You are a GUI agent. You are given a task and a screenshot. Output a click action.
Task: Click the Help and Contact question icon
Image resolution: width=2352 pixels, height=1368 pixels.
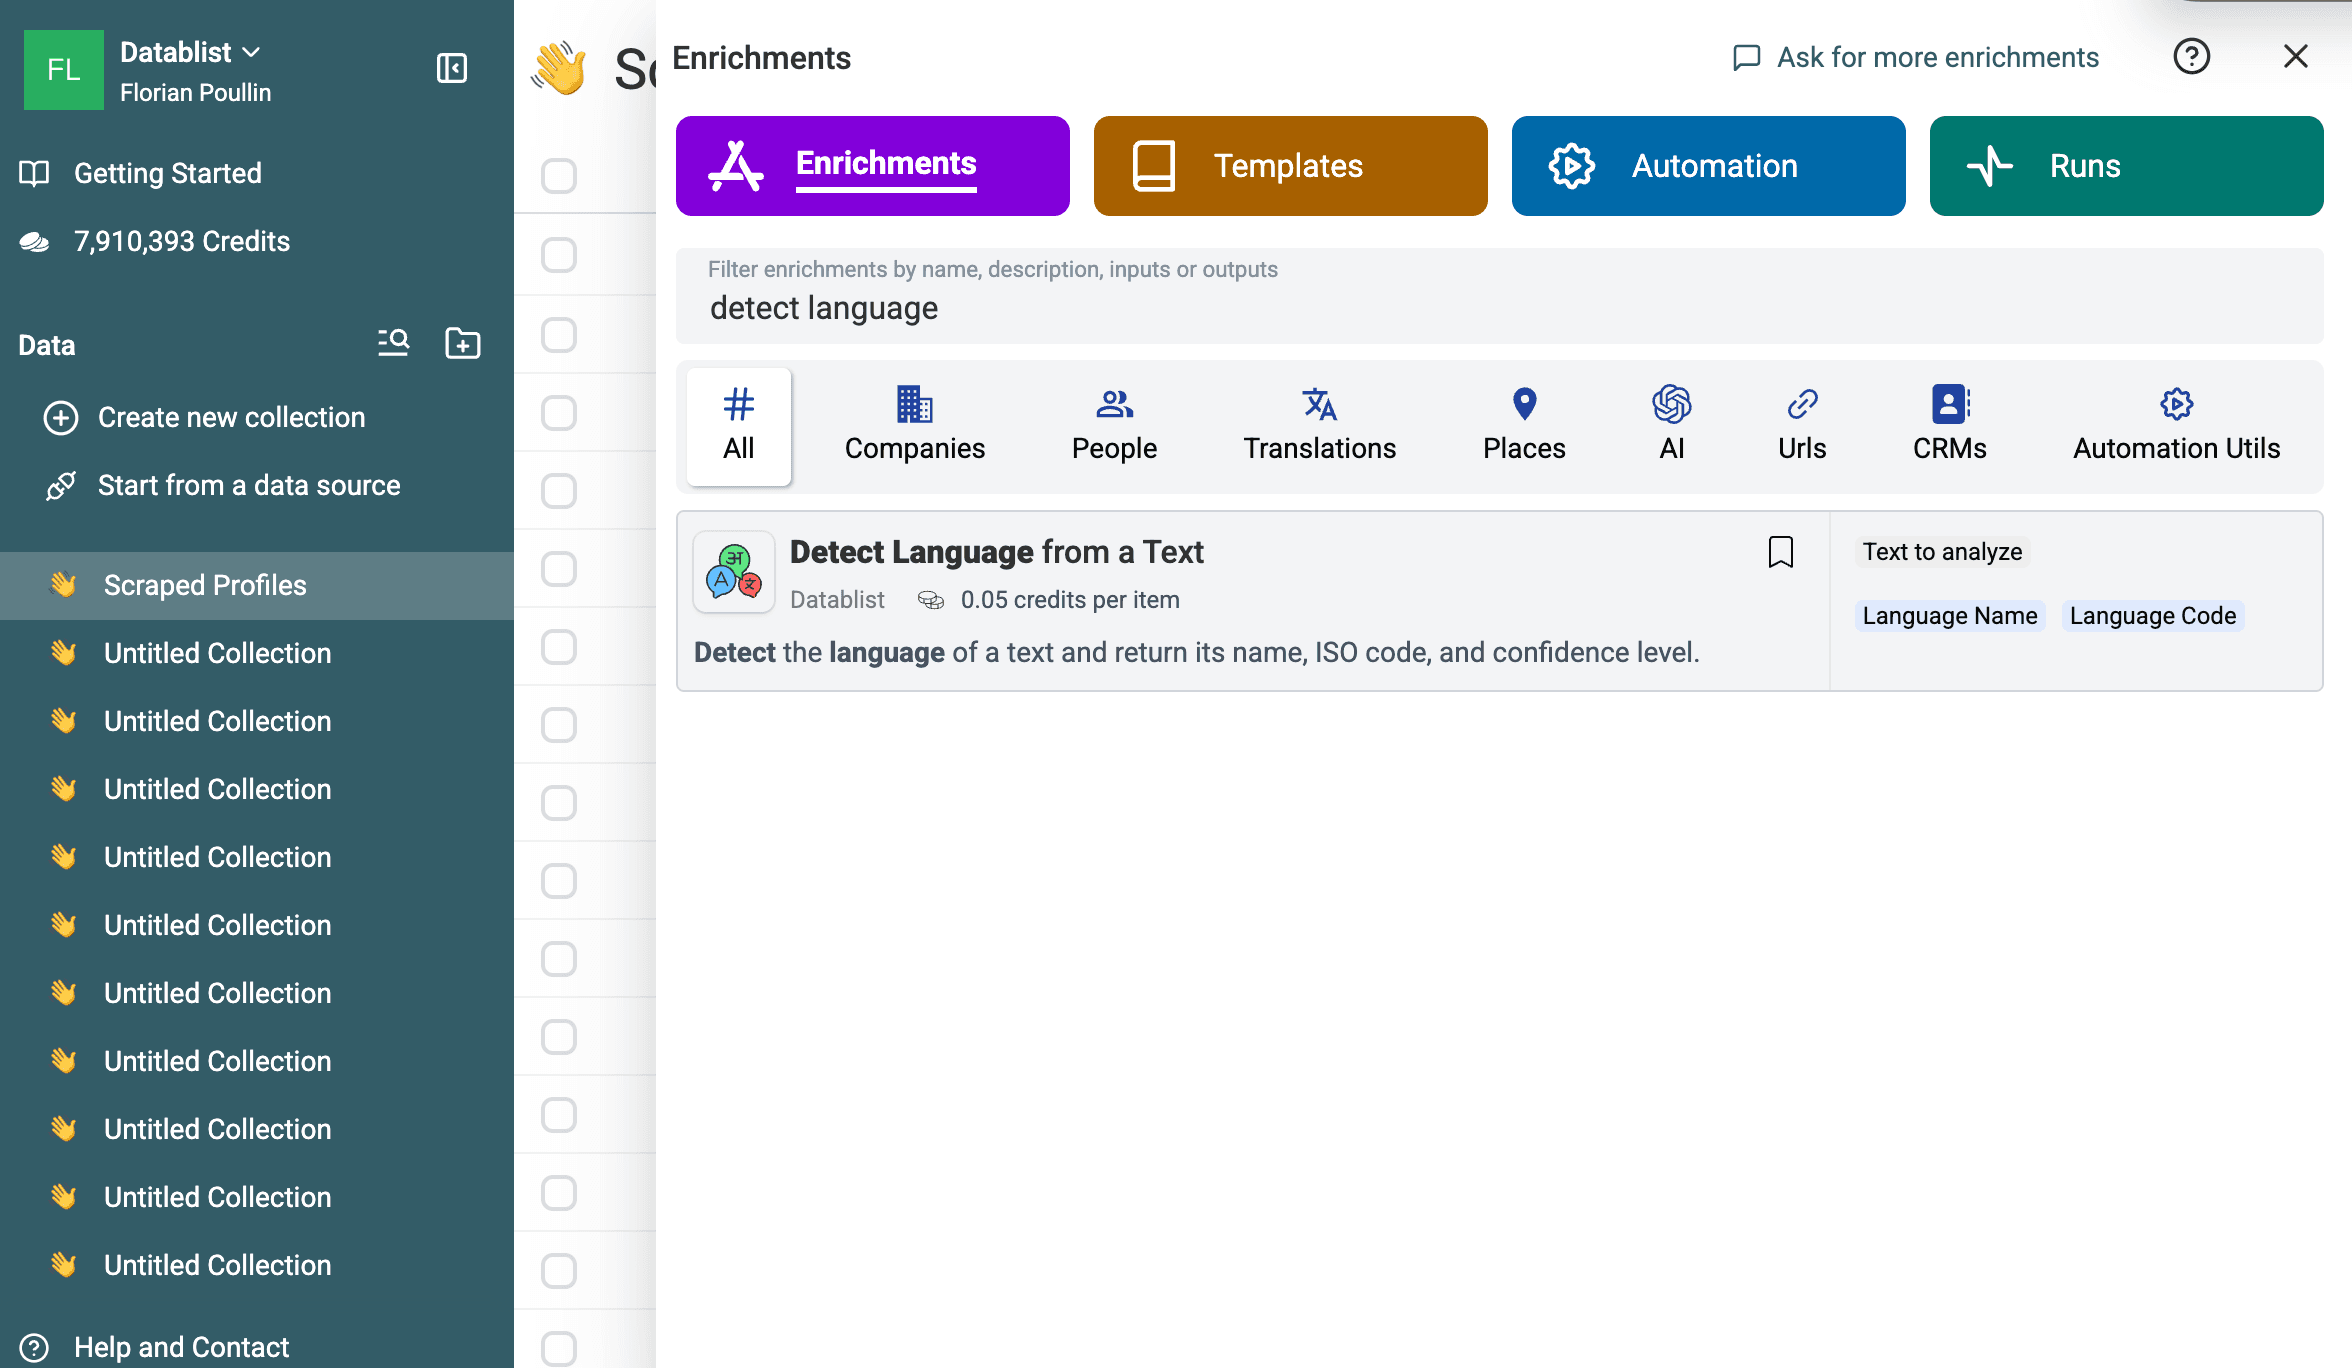pos(34,1347)
